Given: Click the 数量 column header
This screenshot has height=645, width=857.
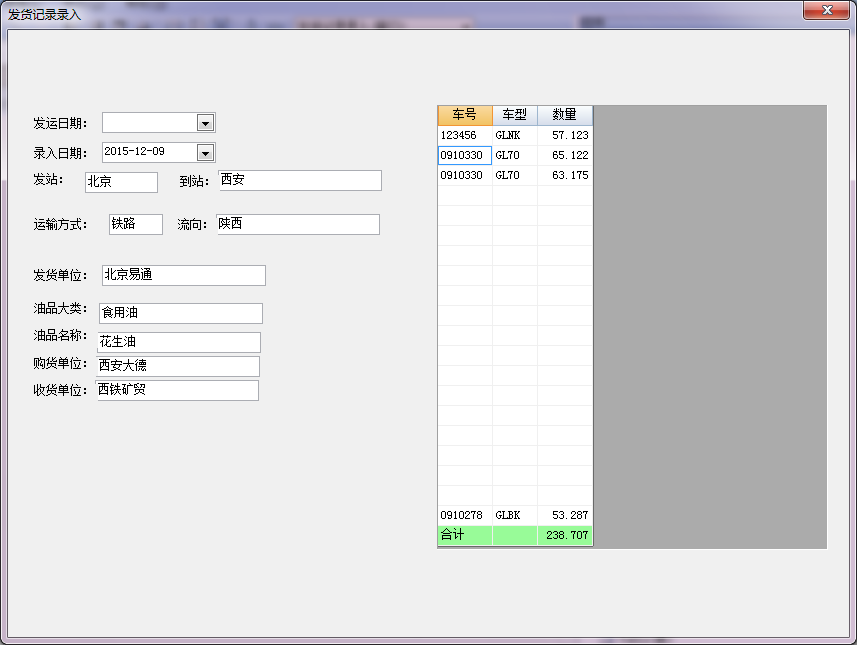Looking at the screenshot, I should (565, 115).
